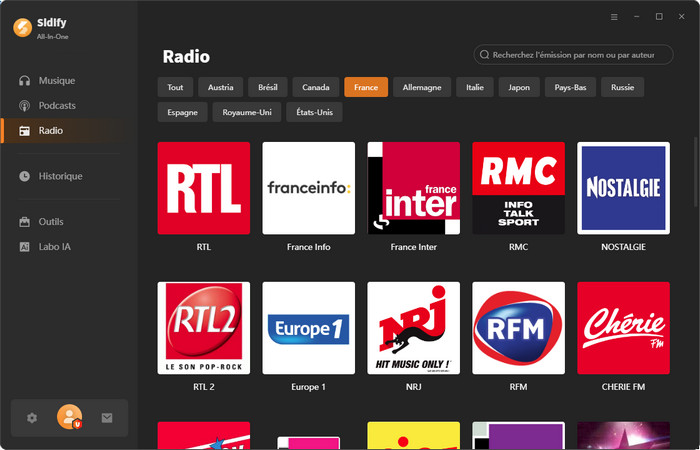Image resolution: width=700 pixels, height=450 pixels.
Task: Select the NRJ radio station tile
Action: click(413, 328)
